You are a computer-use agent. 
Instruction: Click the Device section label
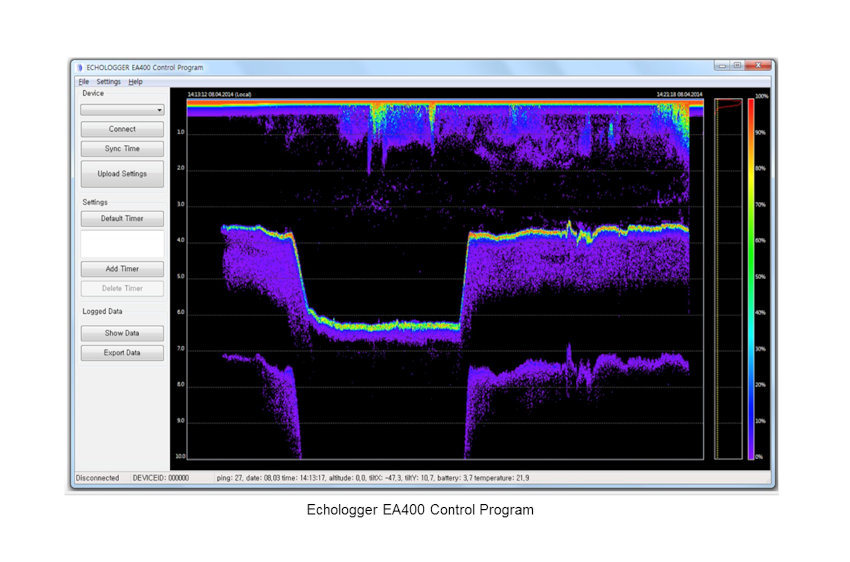point(93,93)
